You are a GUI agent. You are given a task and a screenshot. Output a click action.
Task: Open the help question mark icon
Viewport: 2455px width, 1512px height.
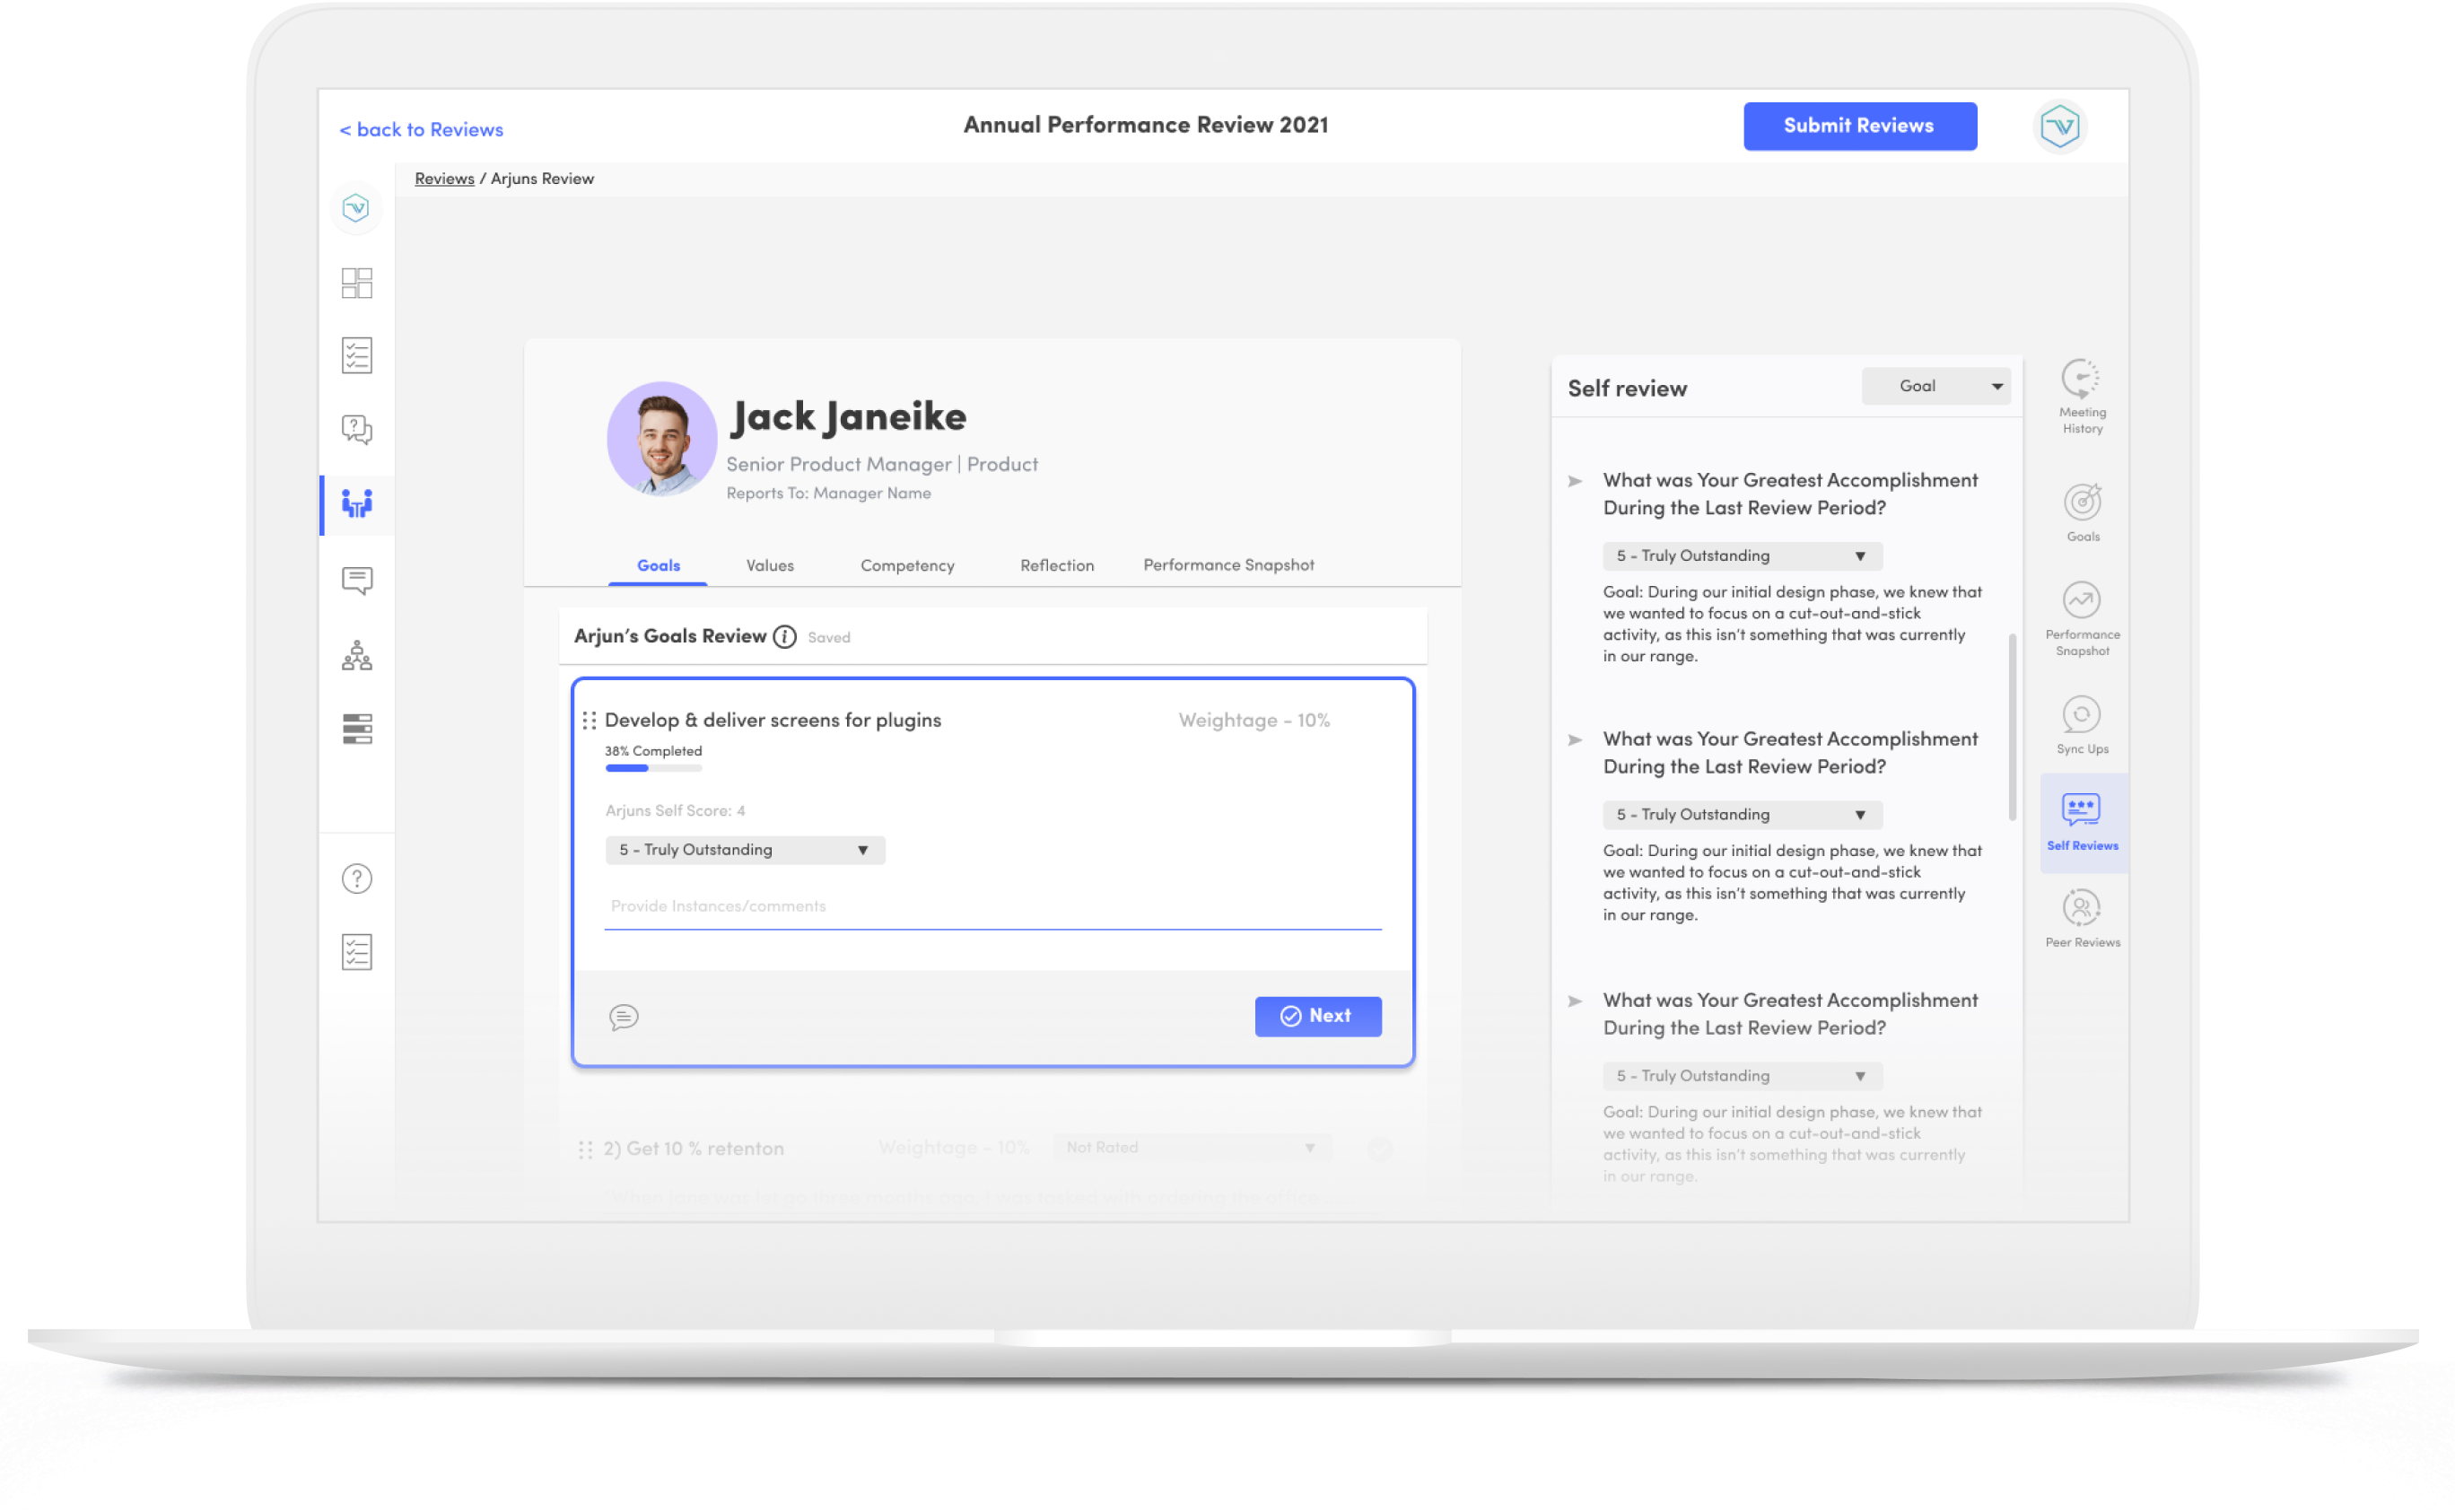click(x=357, y=879)
